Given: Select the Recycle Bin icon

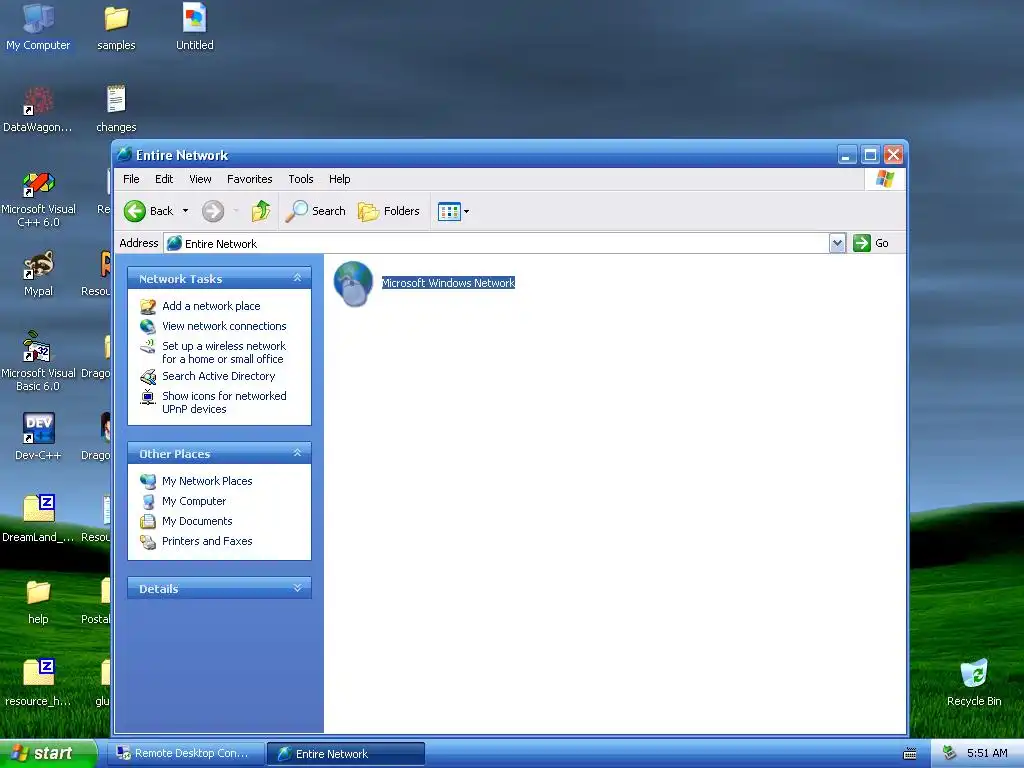Looking at the screenshot, I should pos(974,683).
